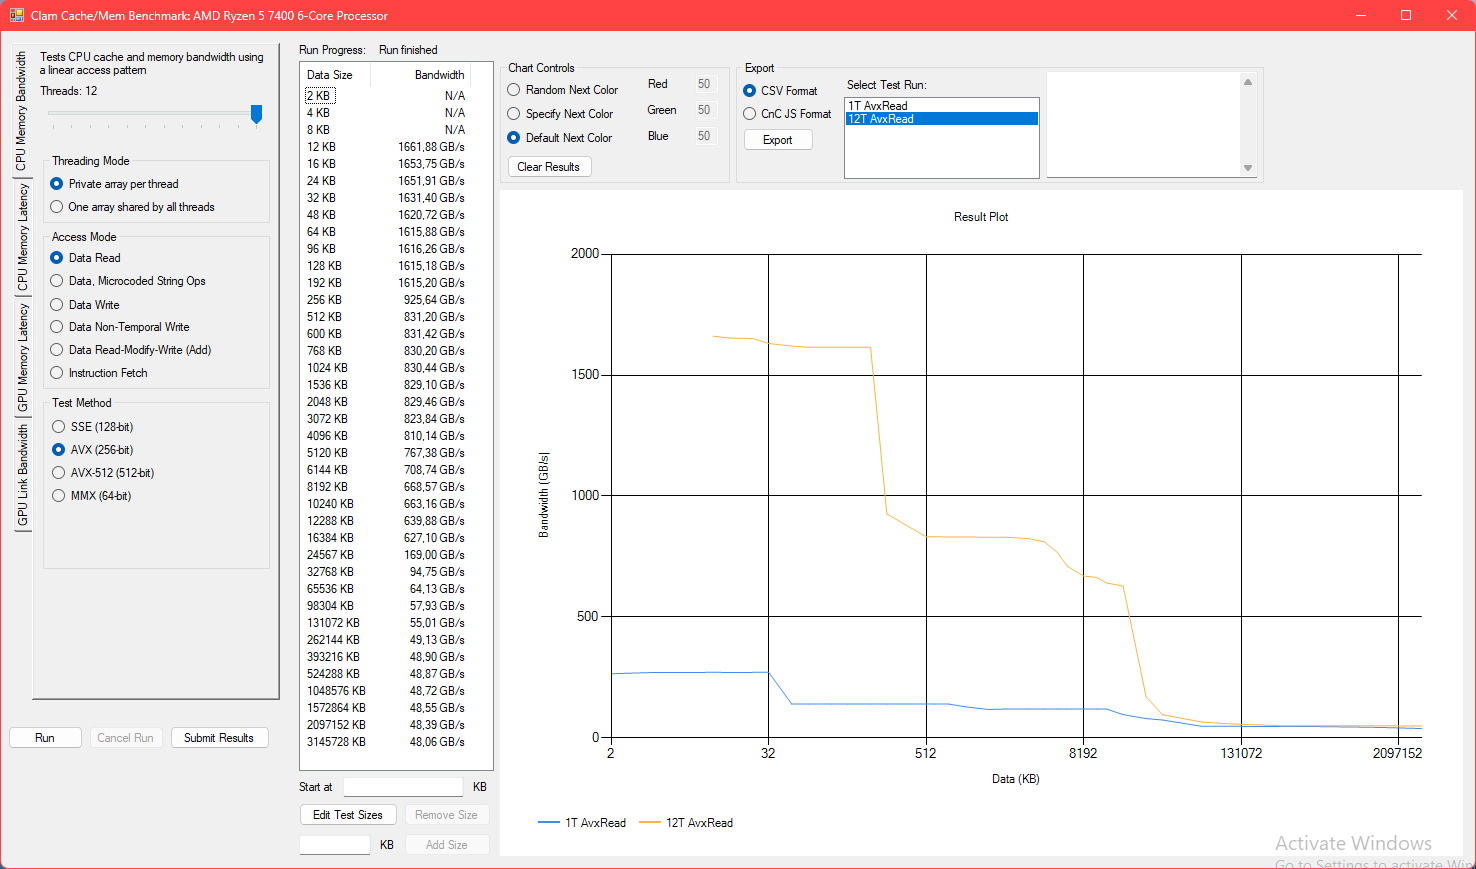Open the GPU Link Bandwidth tab
Image resolution: width=1476 pixels, height=869 pixels.
tap(22, 475)
